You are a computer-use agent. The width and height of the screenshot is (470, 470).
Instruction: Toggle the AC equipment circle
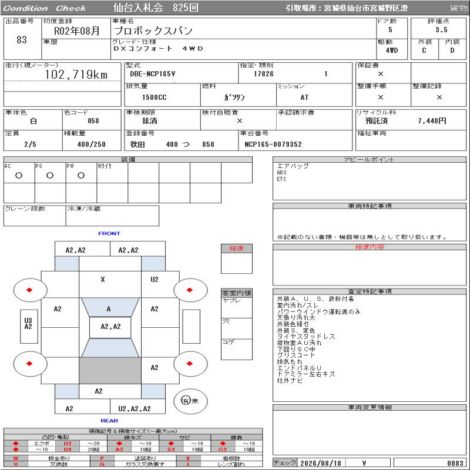pyautogui.click(x=19, y=175)
